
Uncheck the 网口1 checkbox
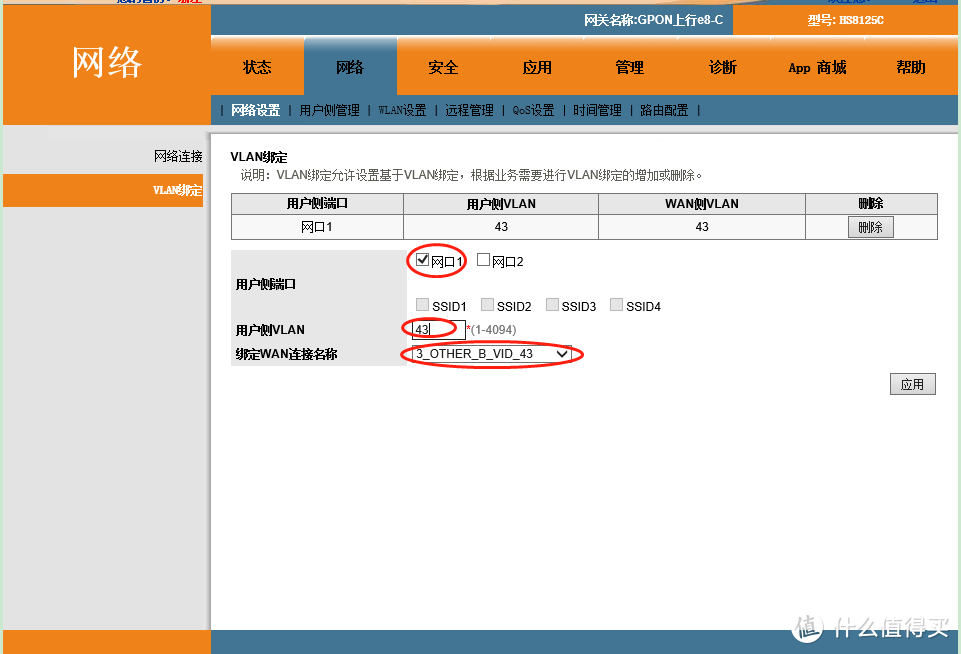pyautogui.click(x=421, y=261)
